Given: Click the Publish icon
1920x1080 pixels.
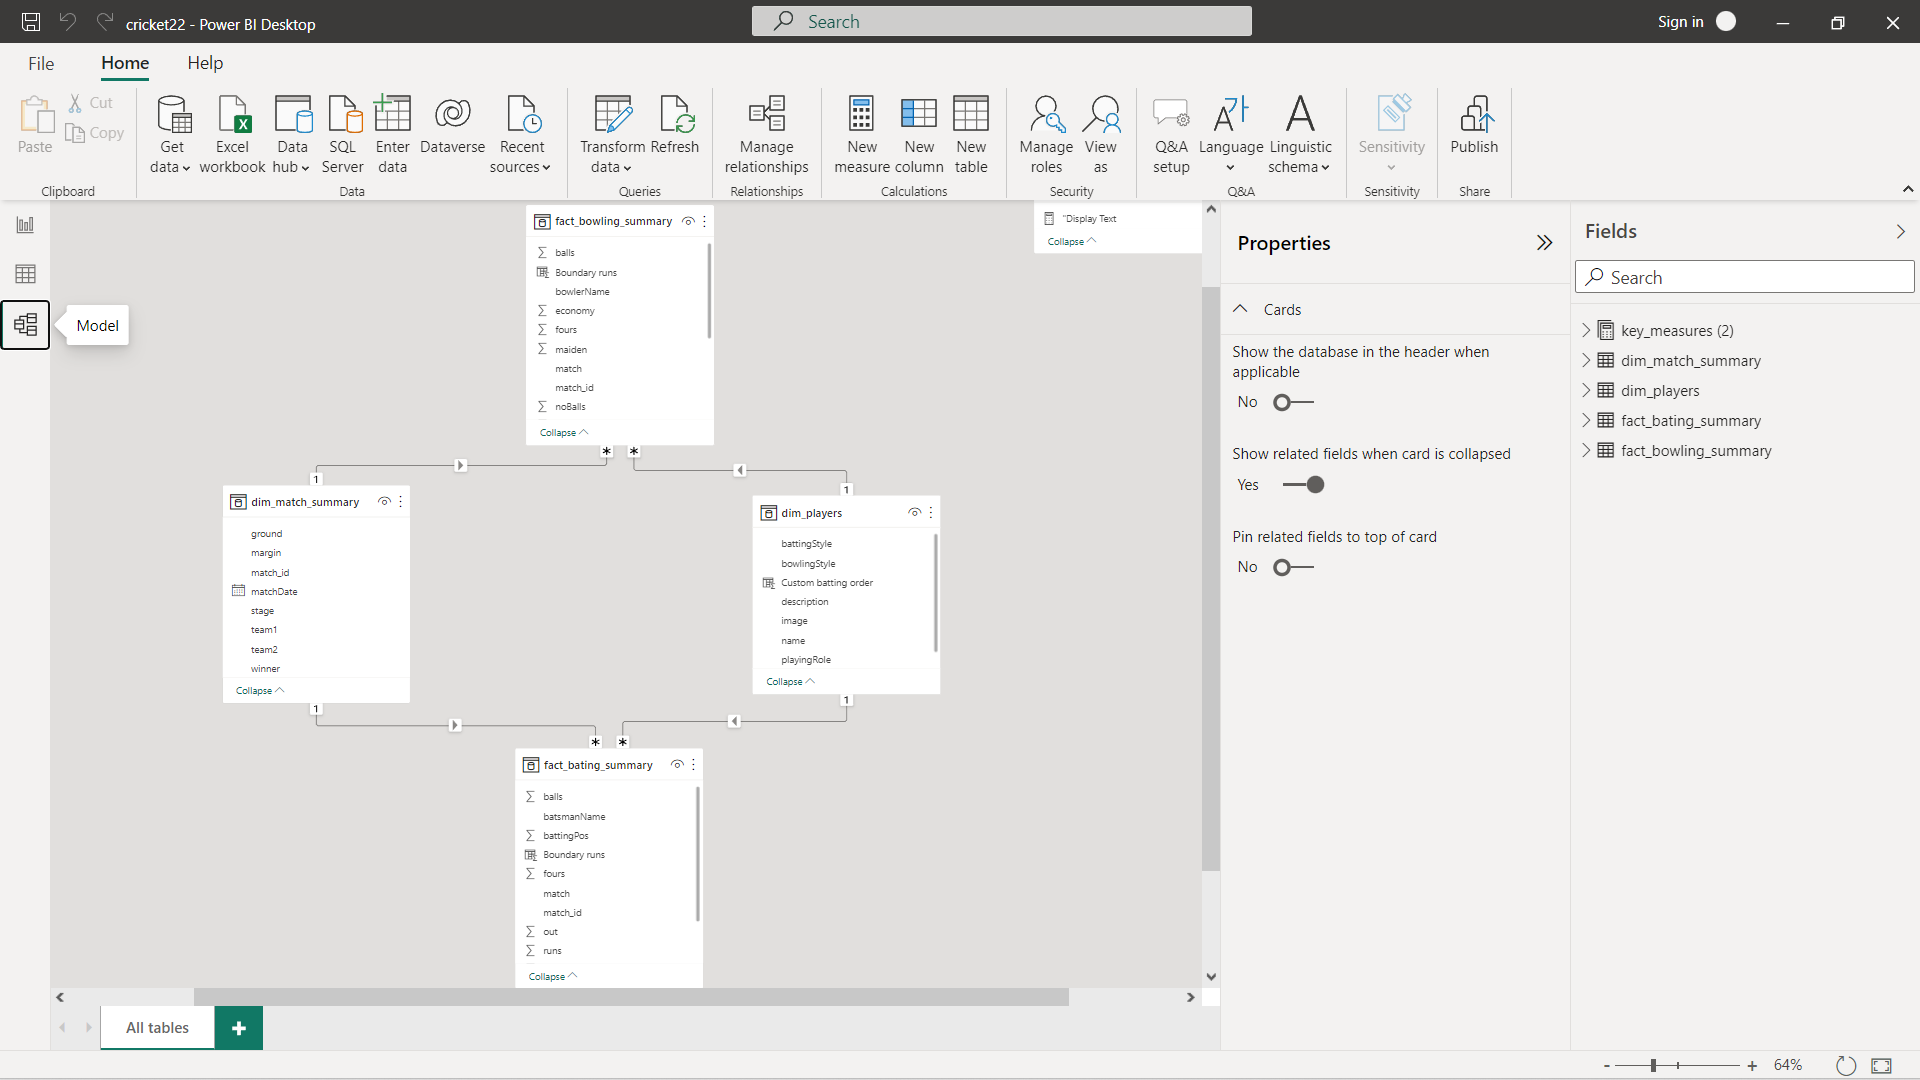Looking at the screenshot, I should tap(1474, 116).
